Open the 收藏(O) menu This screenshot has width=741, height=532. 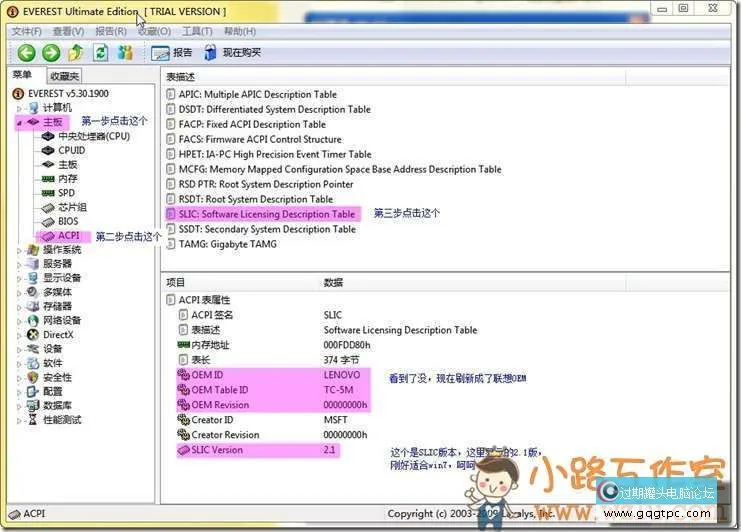click(x=154, y=32)
